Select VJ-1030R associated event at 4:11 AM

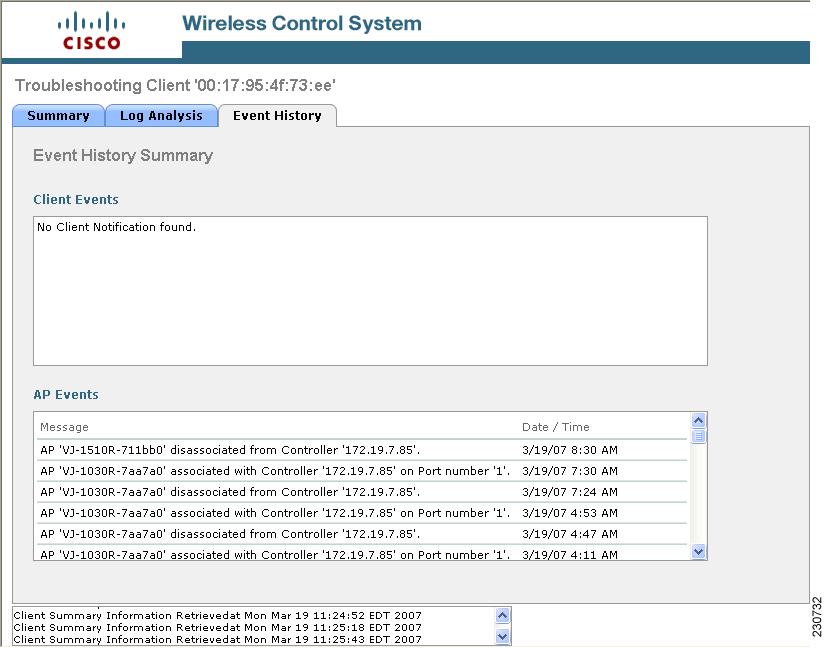click(362, 553)
